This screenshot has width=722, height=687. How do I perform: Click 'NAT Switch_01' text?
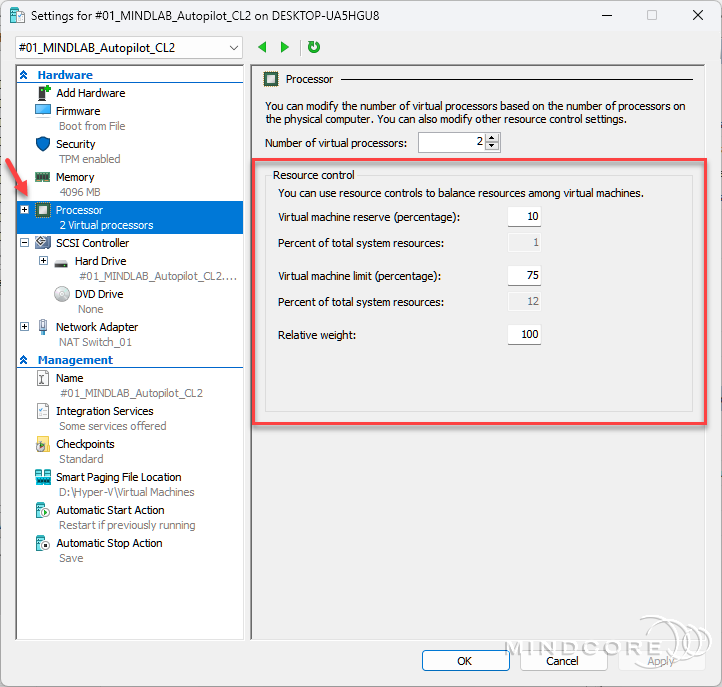(95, 342)
